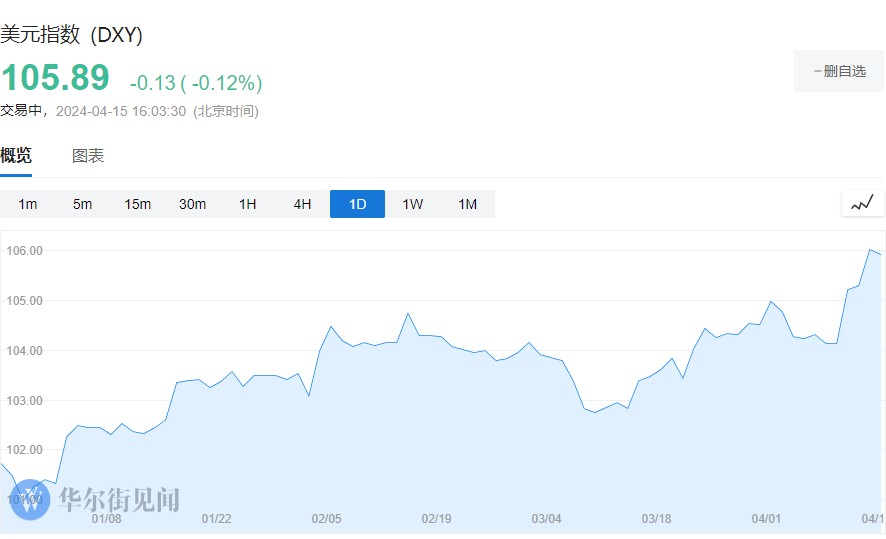Set chart period to 30m

pyautogui.click(x=192, y=204)
